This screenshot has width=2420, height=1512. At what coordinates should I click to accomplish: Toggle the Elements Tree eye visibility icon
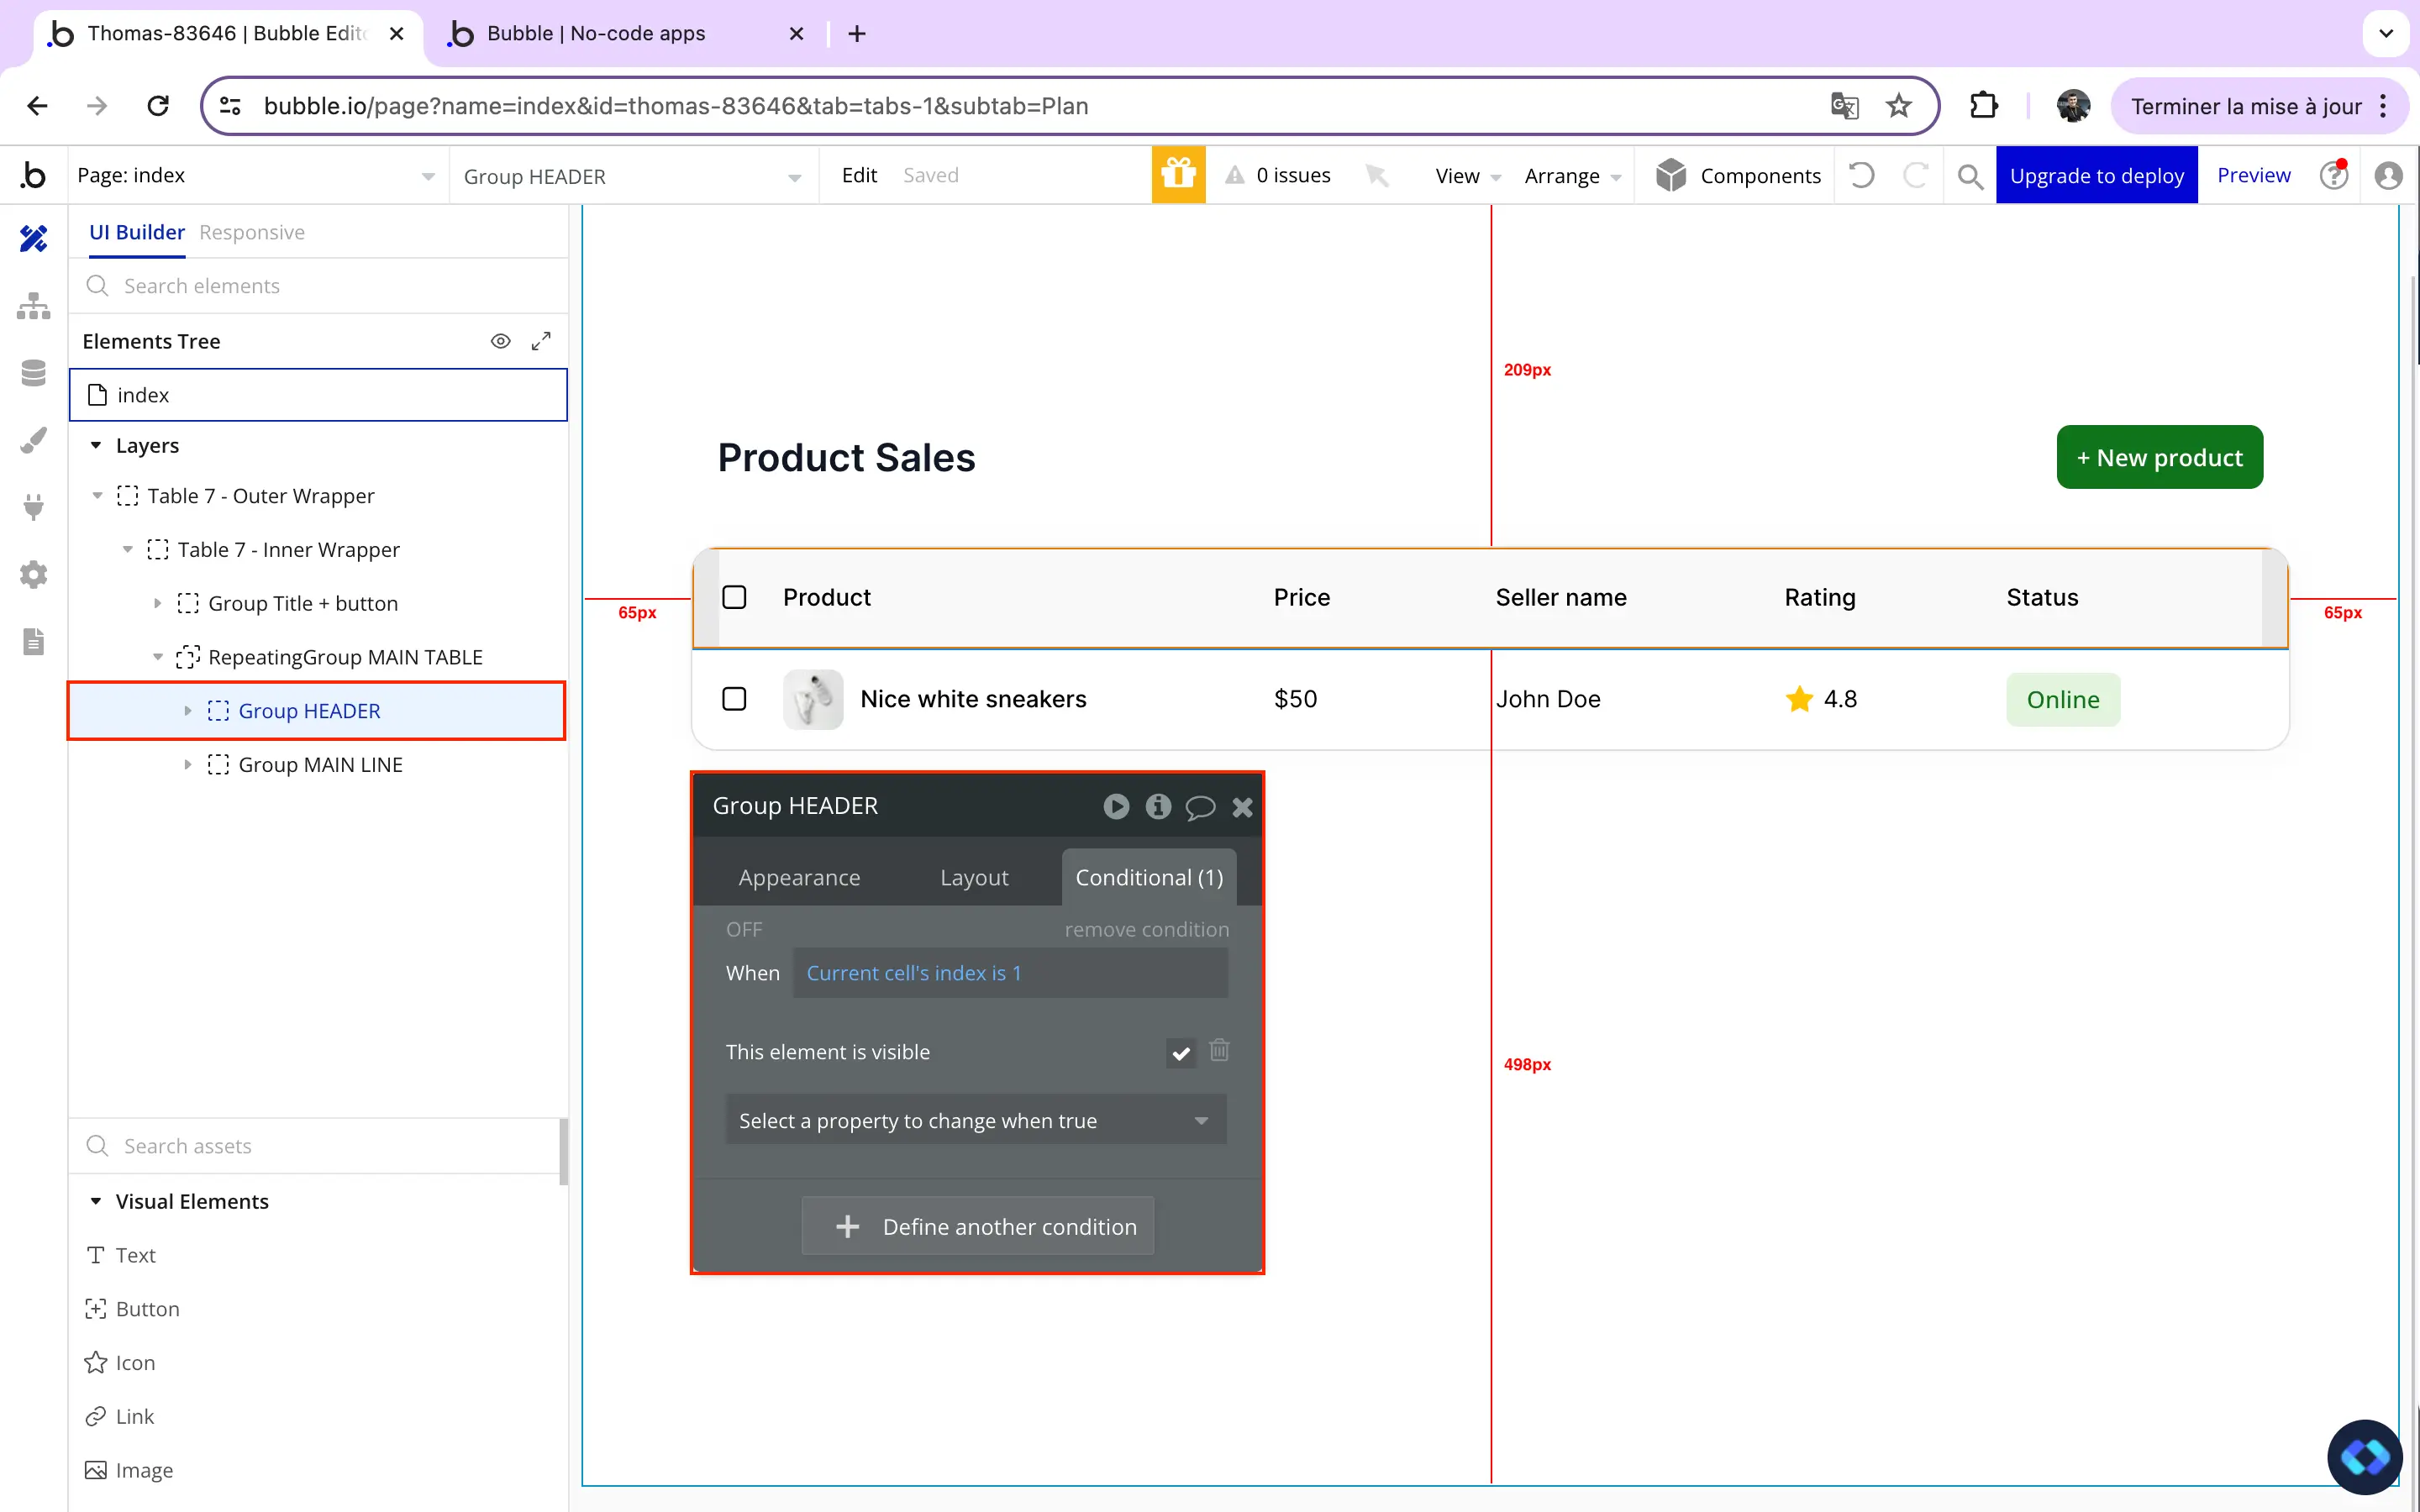(501, 341)
